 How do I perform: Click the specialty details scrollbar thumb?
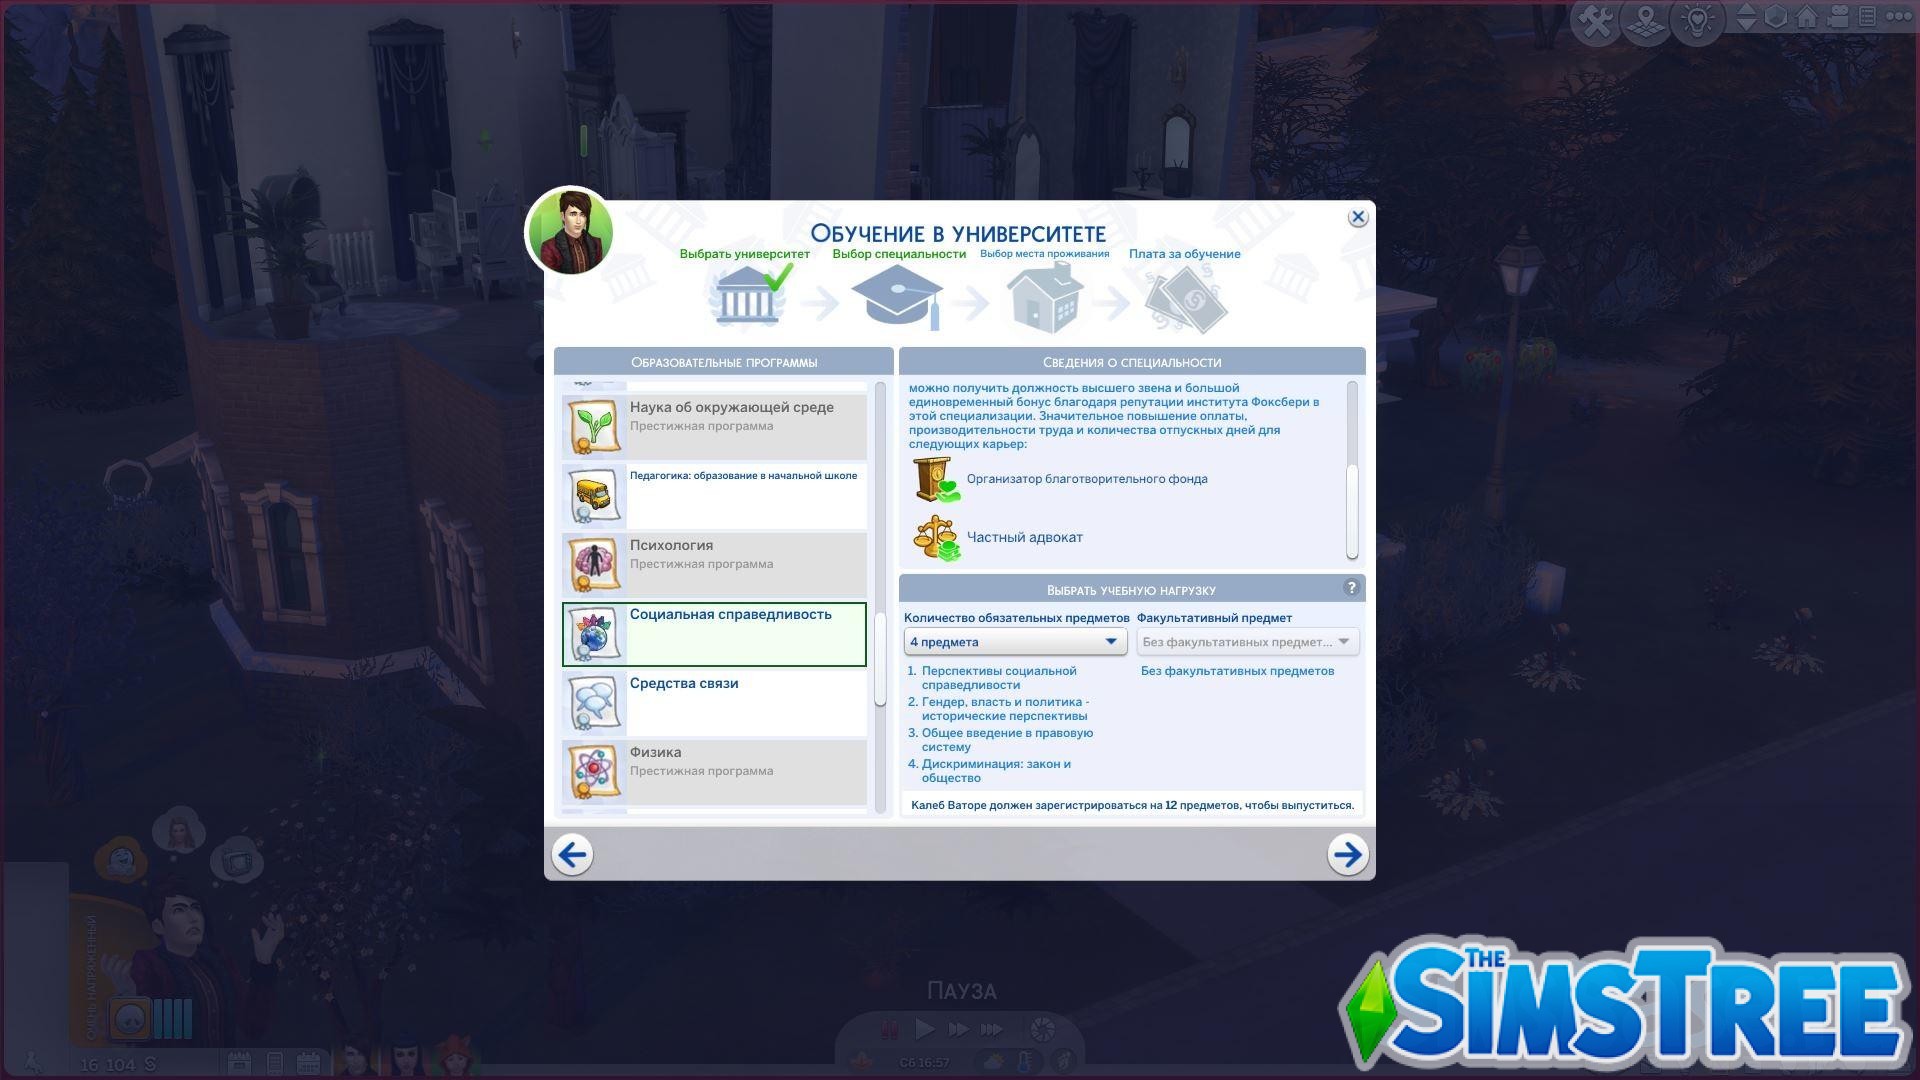click(1352, 511)
